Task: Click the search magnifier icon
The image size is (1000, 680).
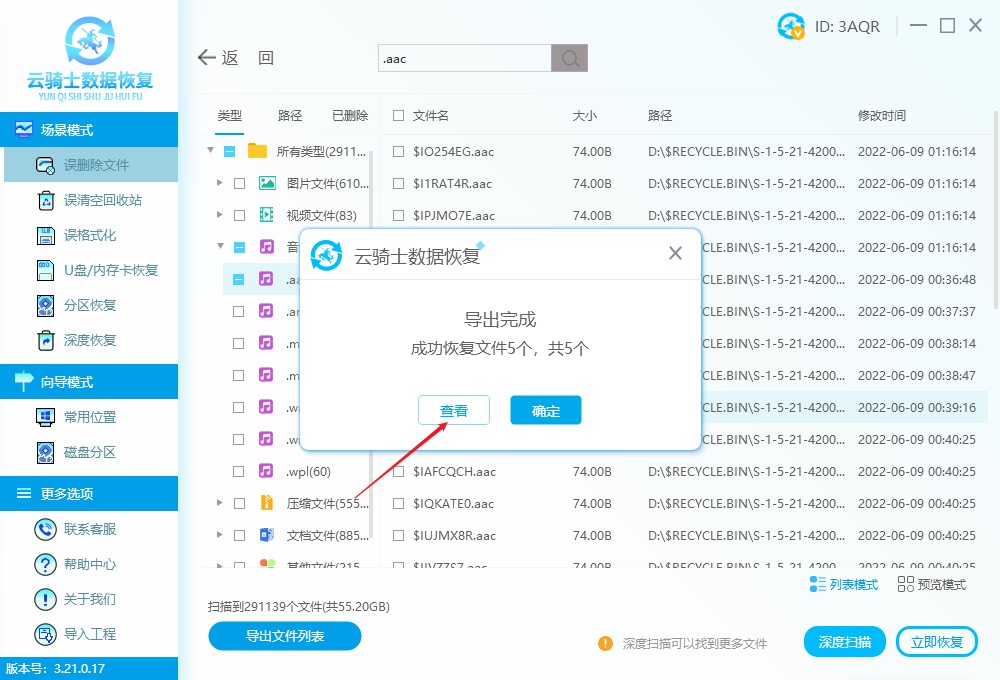Action: [568, 58]
